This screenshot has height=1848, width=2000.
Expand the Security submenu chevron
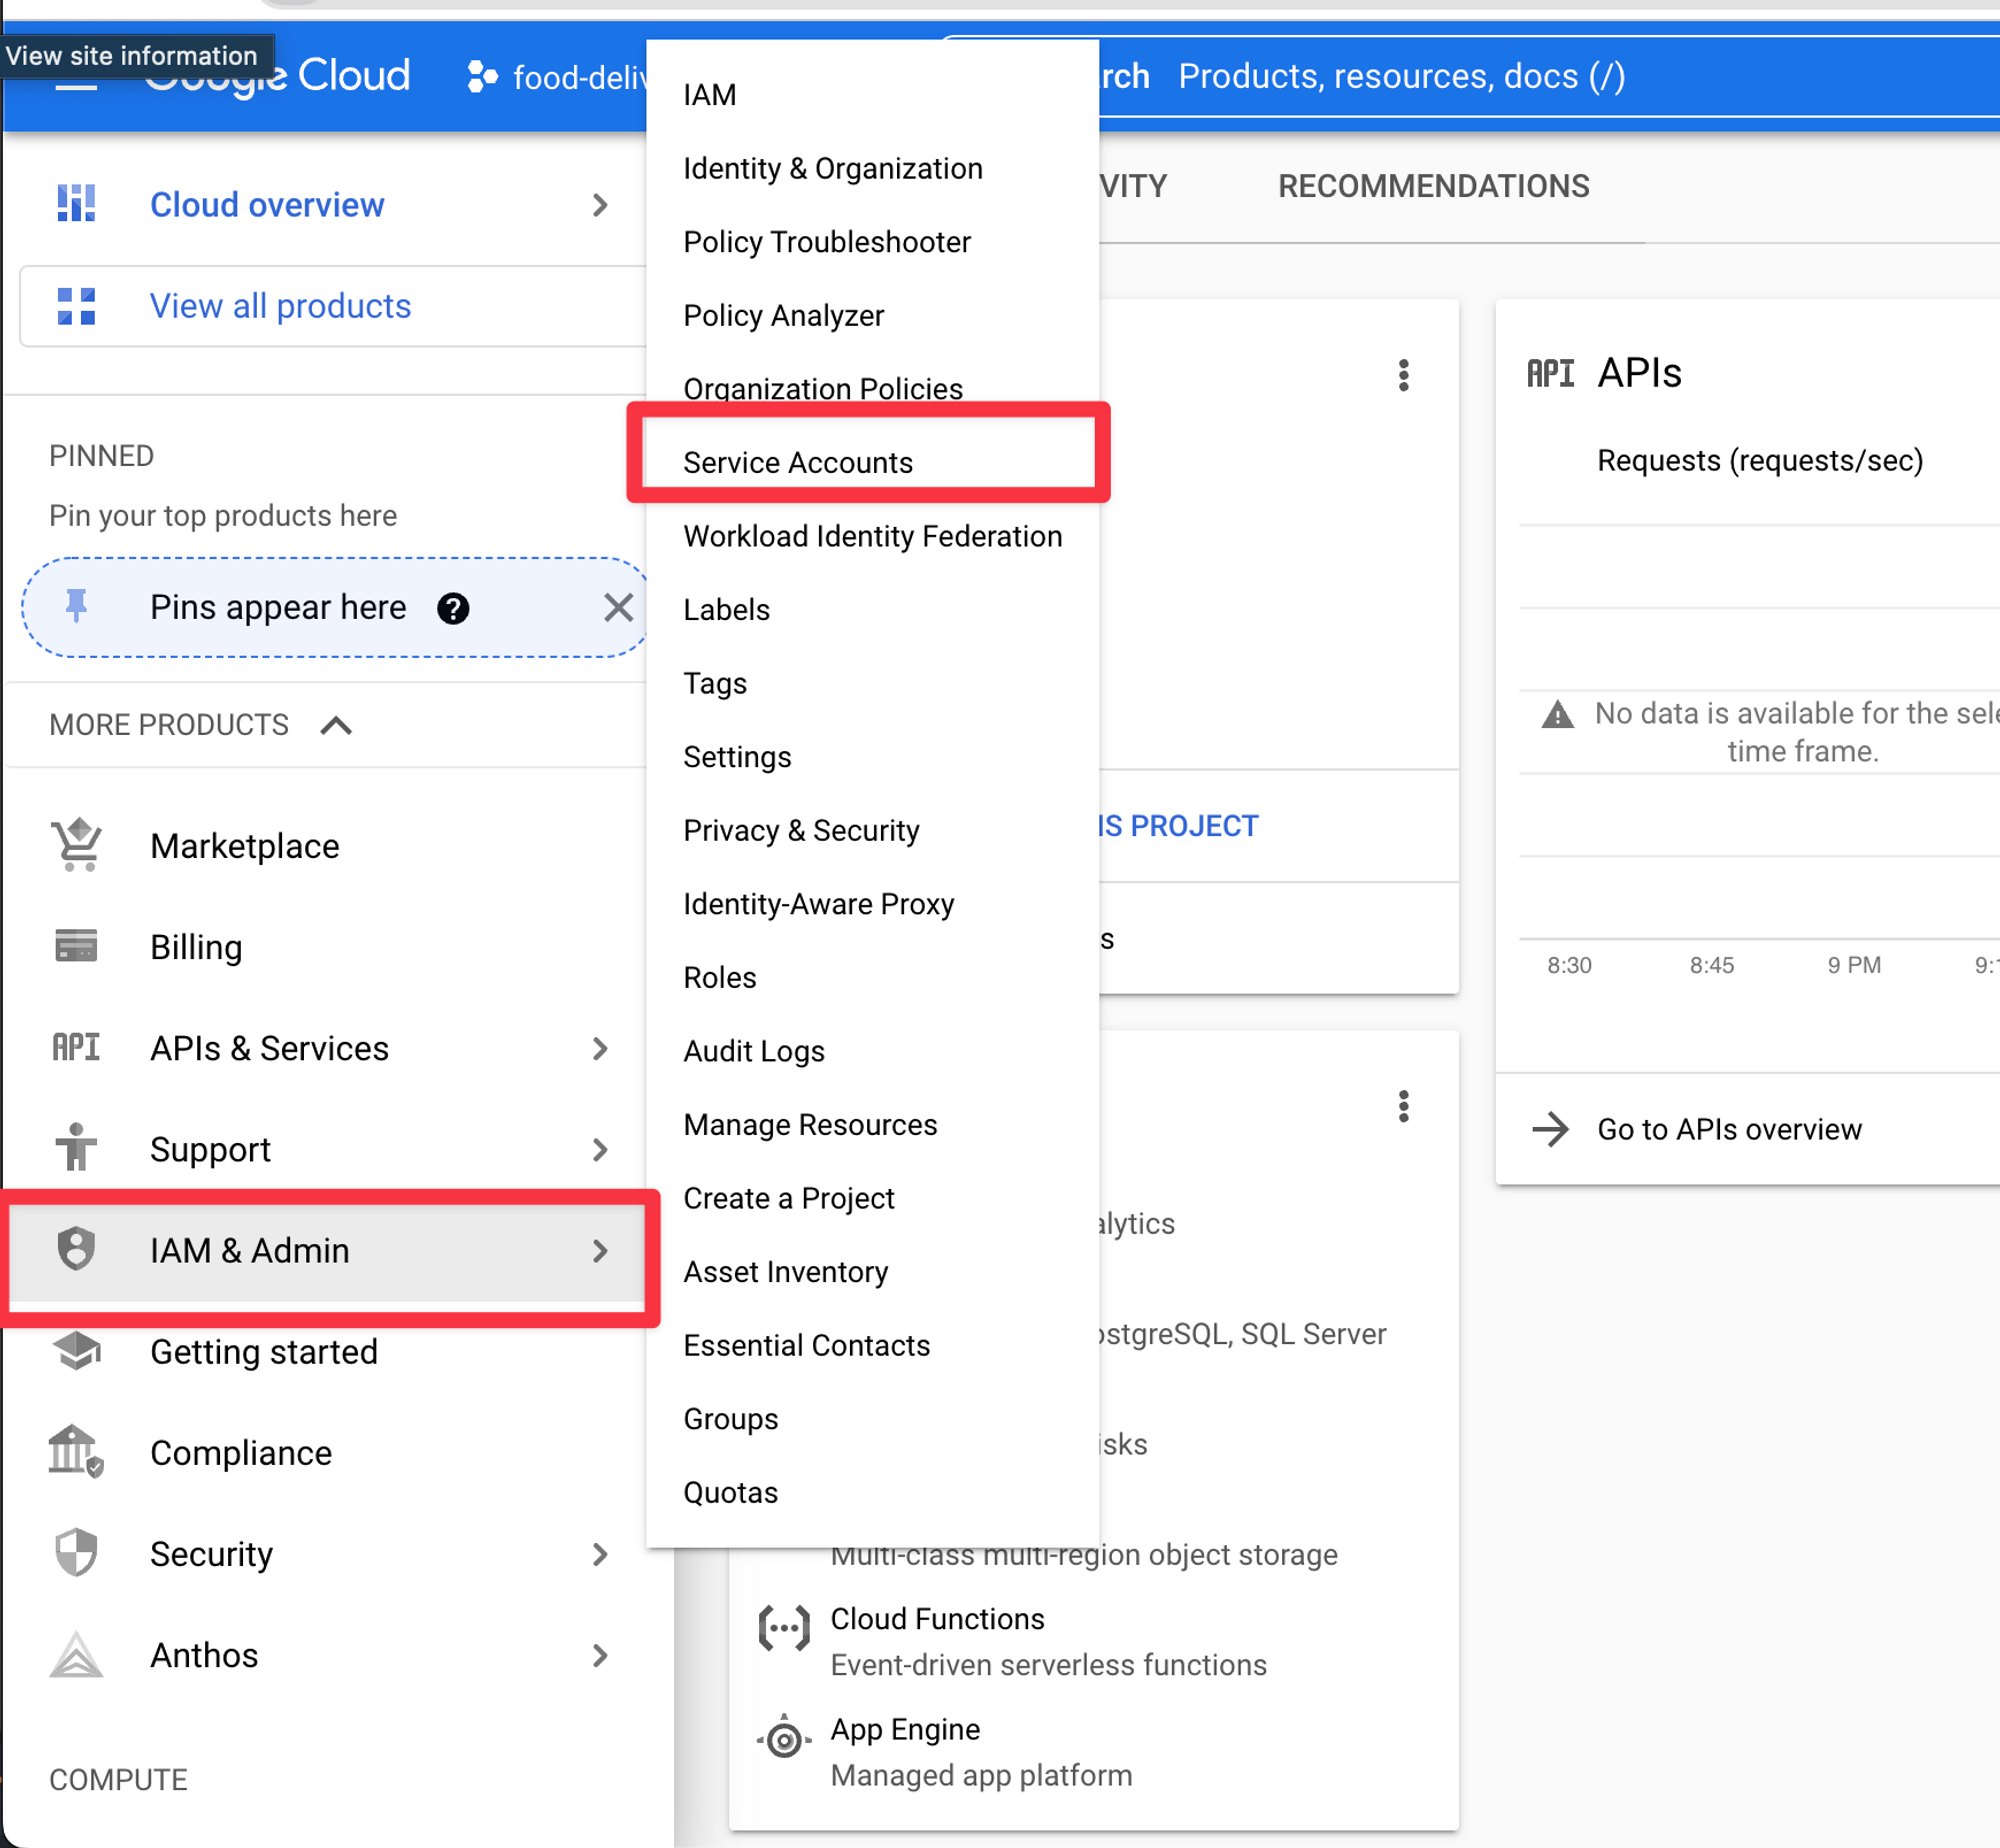point(600,1554)
